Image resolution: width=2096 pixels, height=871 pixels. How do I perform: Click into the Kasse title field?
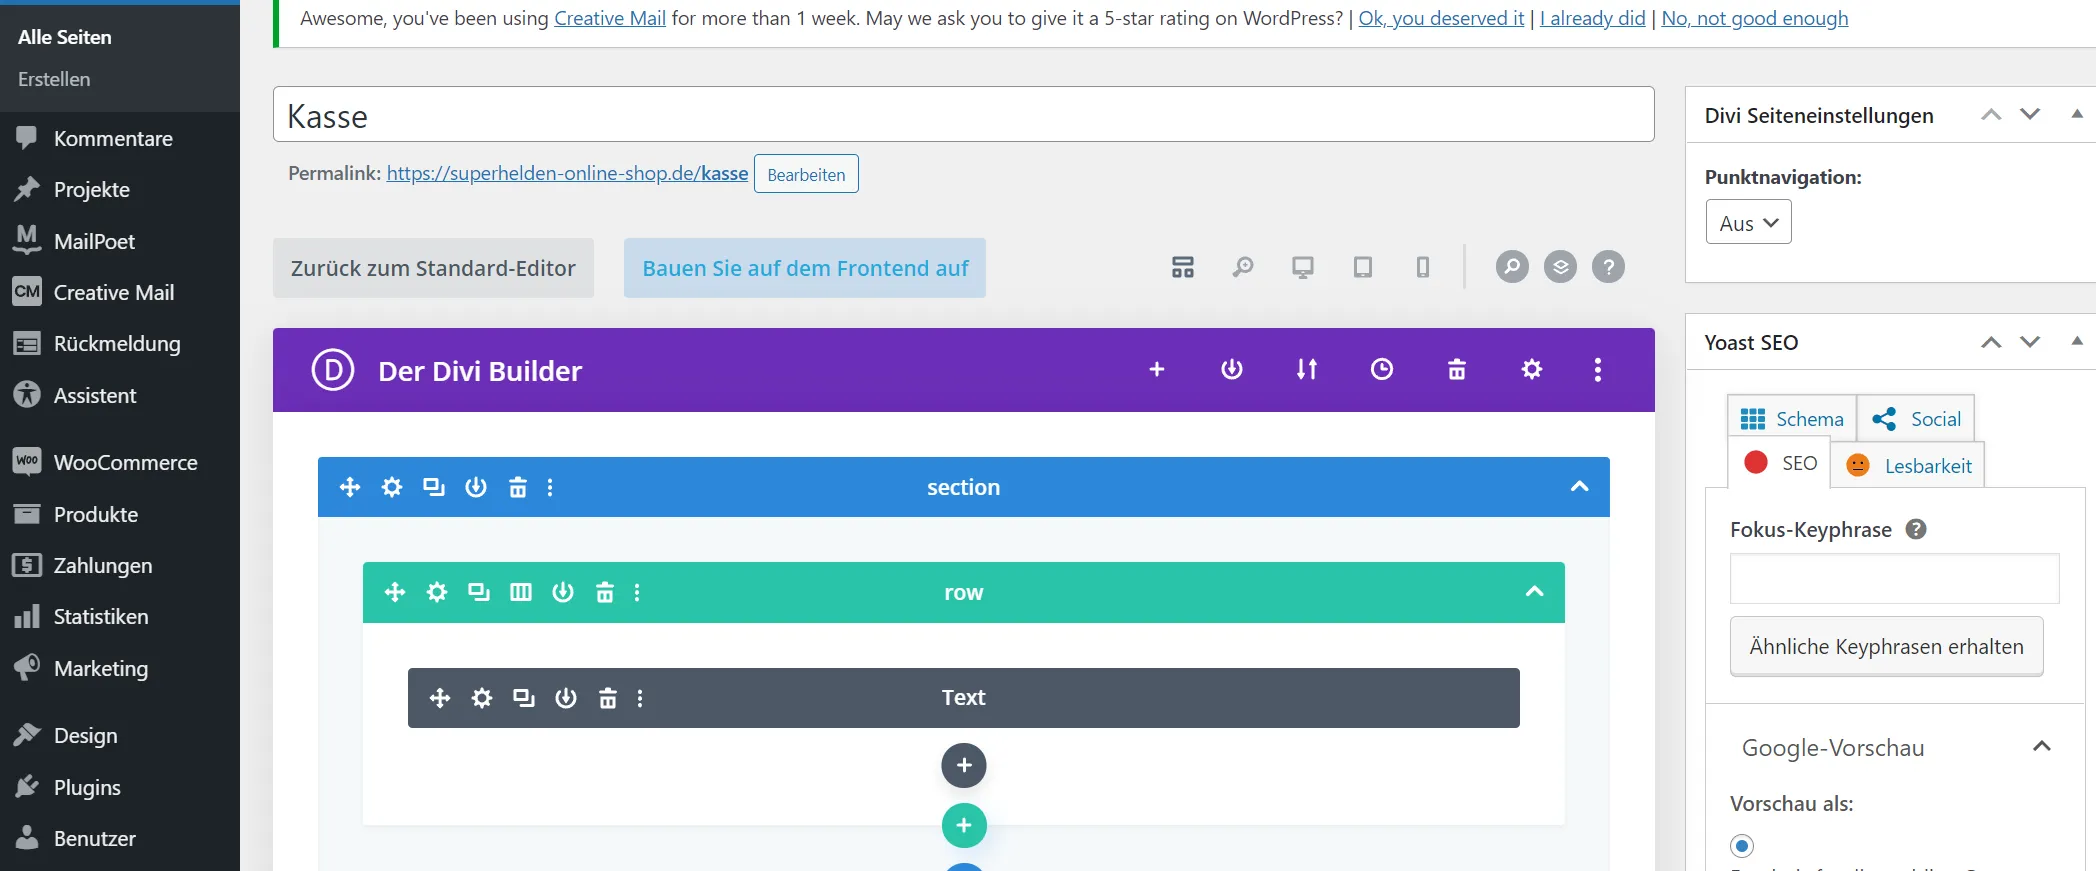coord(964,114)
